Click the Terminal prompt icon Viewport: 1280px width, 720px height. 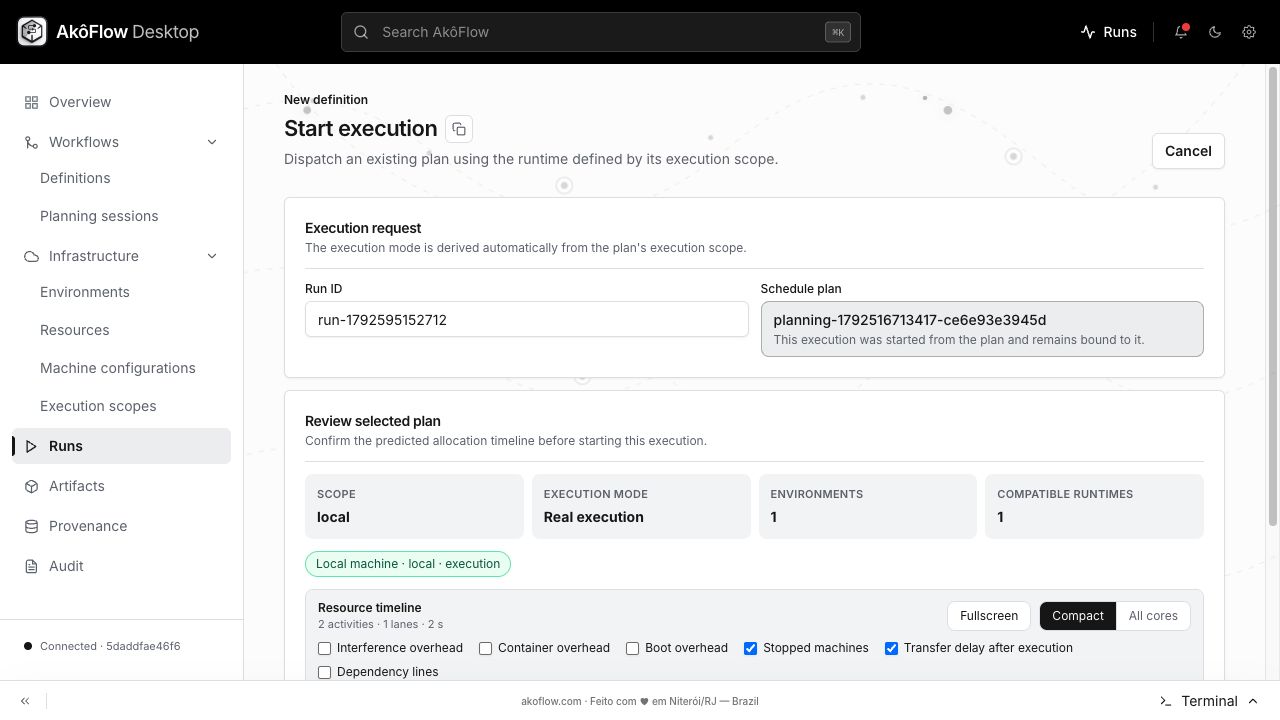(1165, 701)
